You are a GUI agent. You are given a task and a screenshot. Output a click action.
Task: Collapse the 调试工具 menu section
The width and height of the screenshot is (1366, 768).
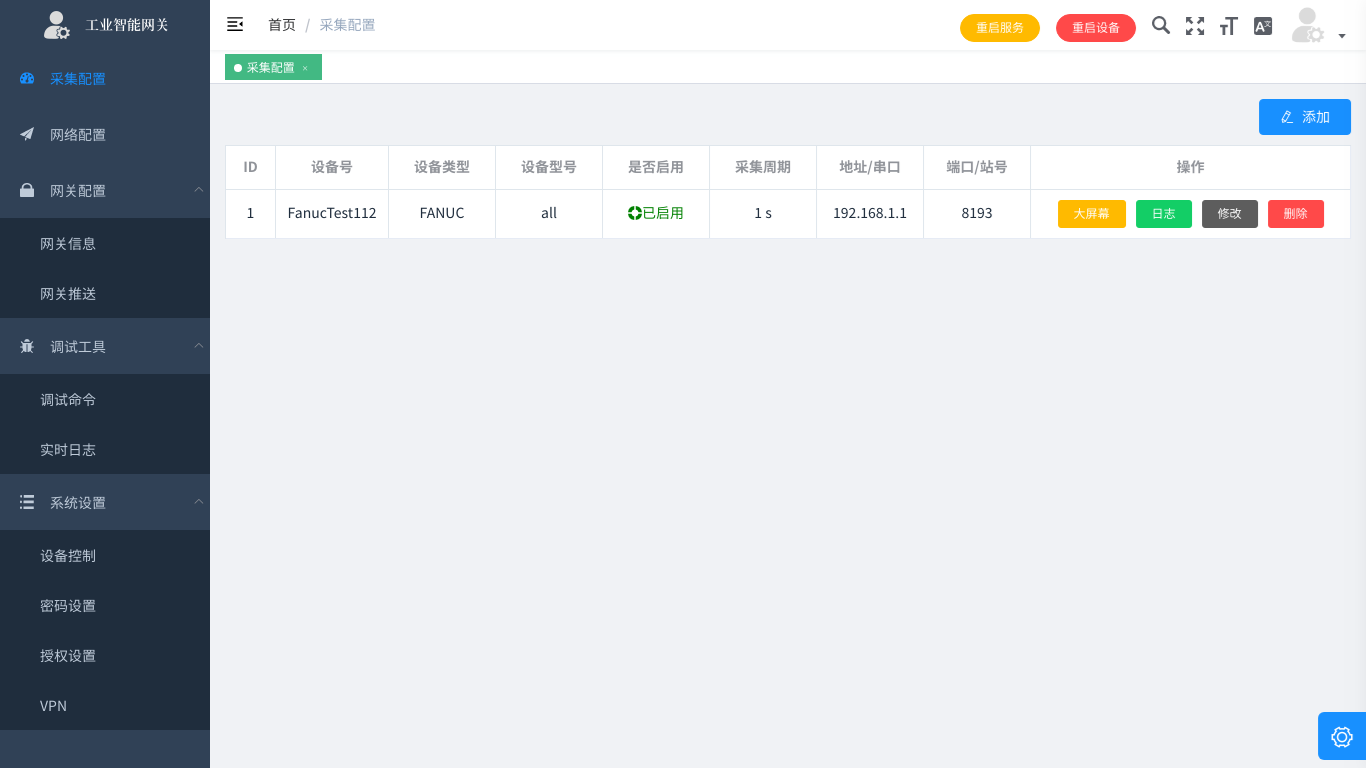pyautogui.click(x=199, y=346)
